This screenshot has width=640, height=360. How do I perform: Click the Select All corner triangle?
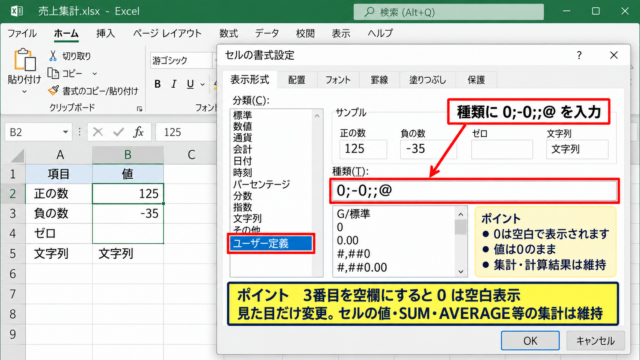18,156
